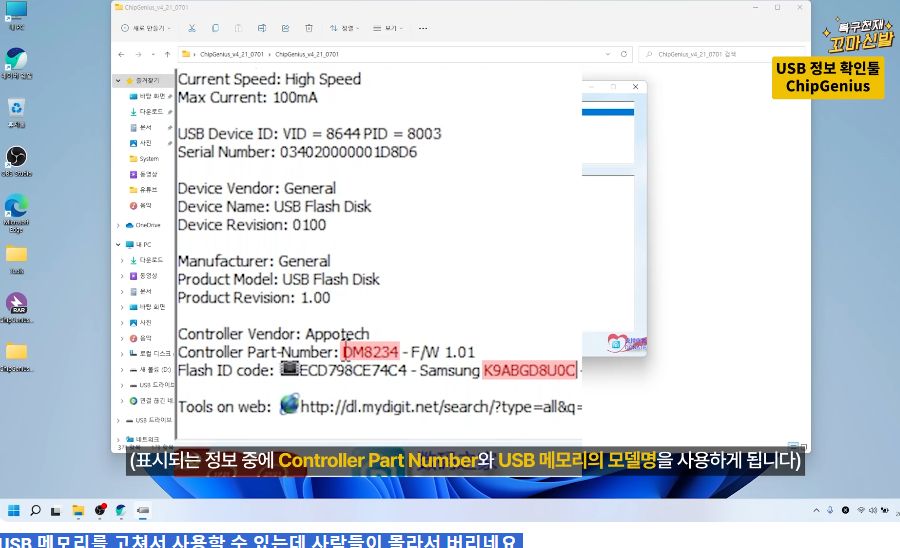Open 동영상 under 내 PC
The height and width of the screenshot is (548, 900).
click(143, 276)
